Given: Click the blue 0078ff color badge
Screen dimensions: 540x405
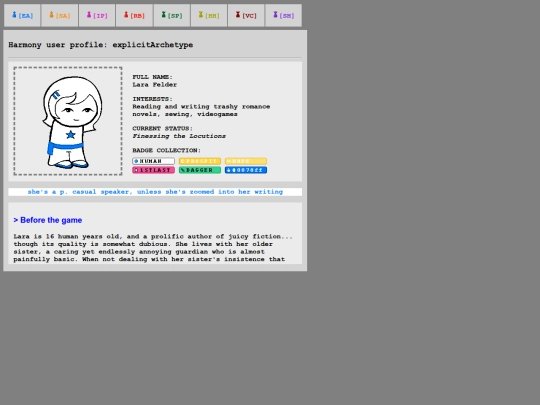Looking at the screenshot, I should click(x=246, y=170).
